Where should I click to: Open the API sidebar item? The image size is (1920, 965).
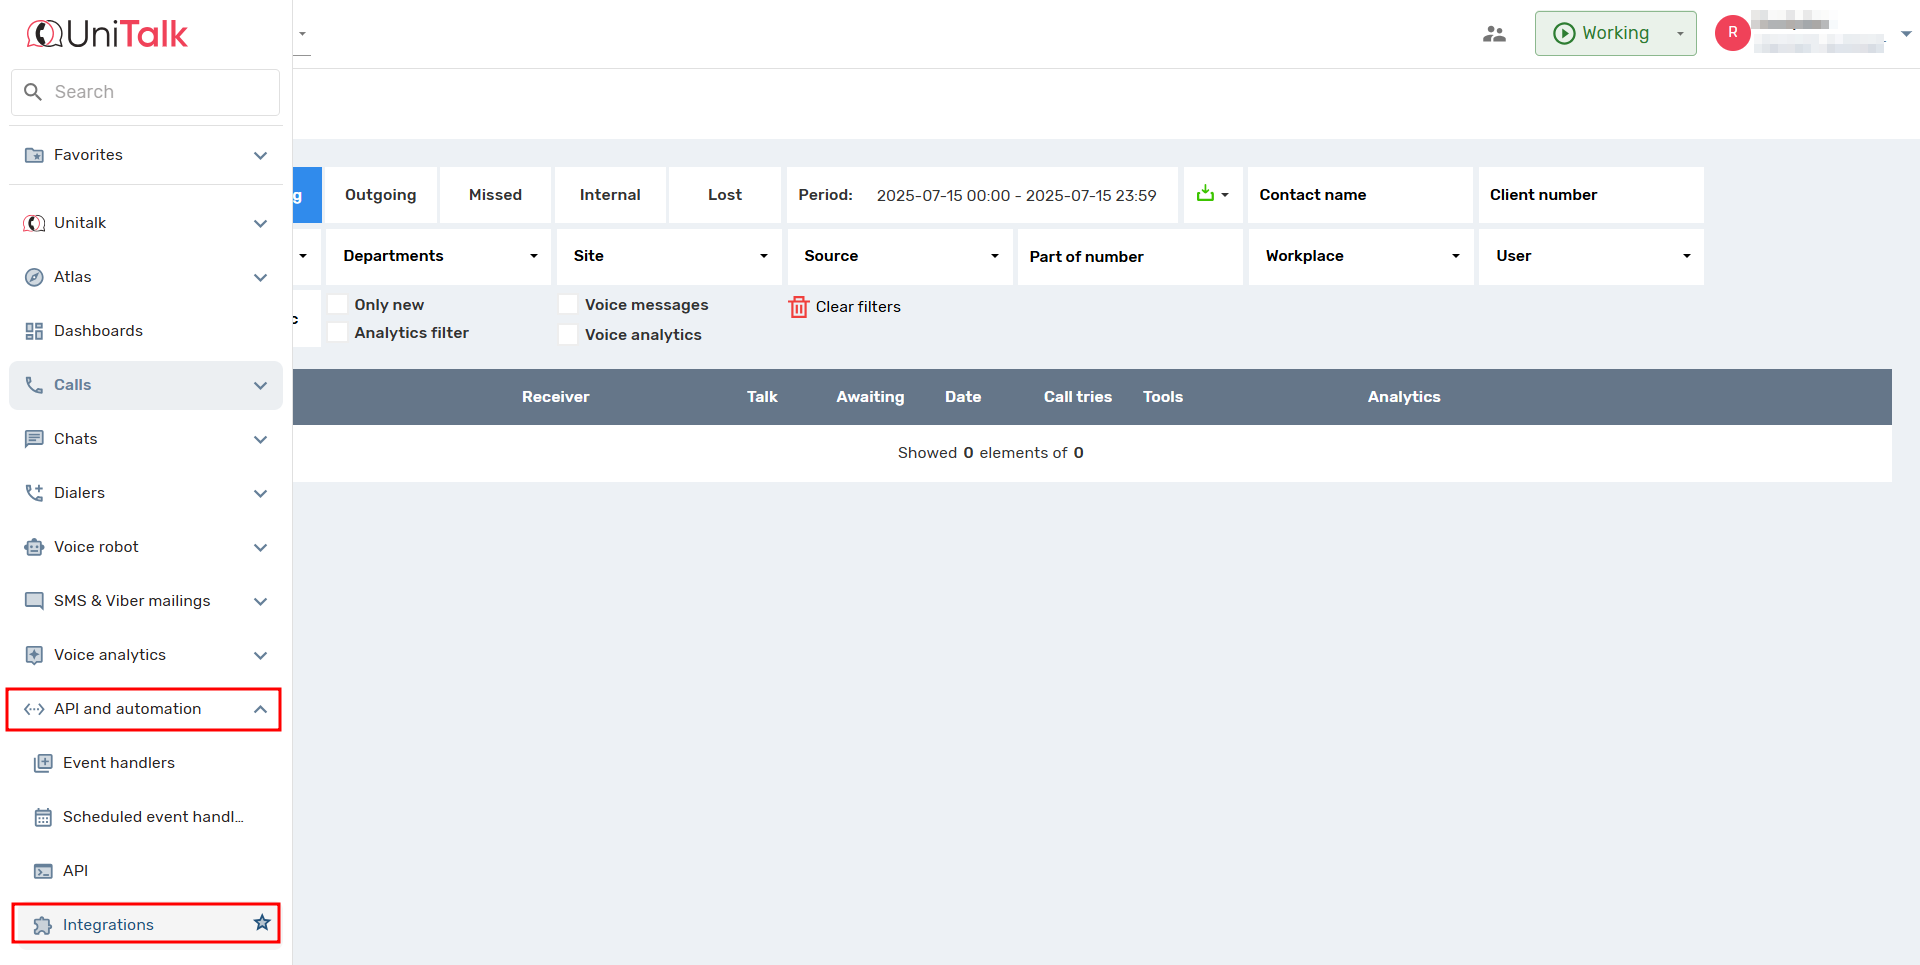(75, 871)
